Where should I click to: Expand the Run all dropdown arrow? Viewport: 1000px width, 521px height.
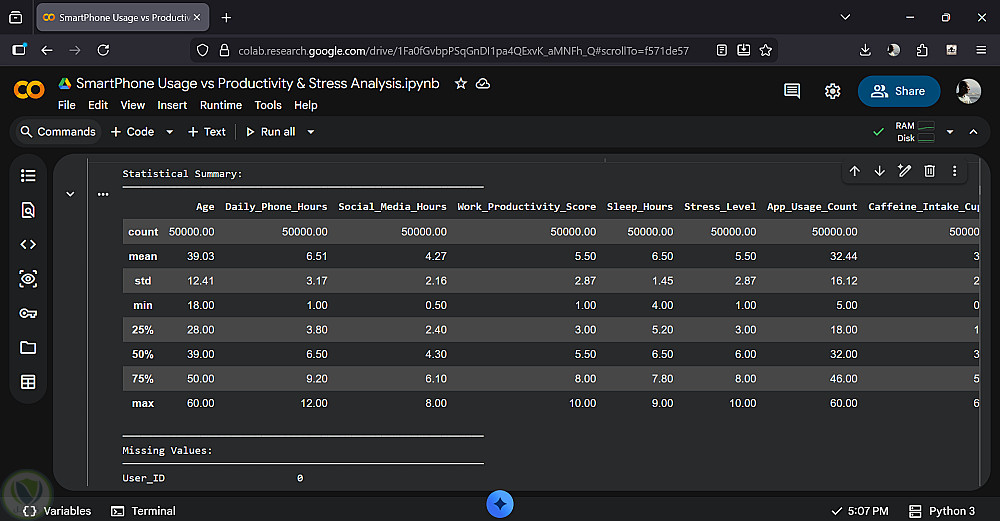pyautogui.click(x=311, y=132)
